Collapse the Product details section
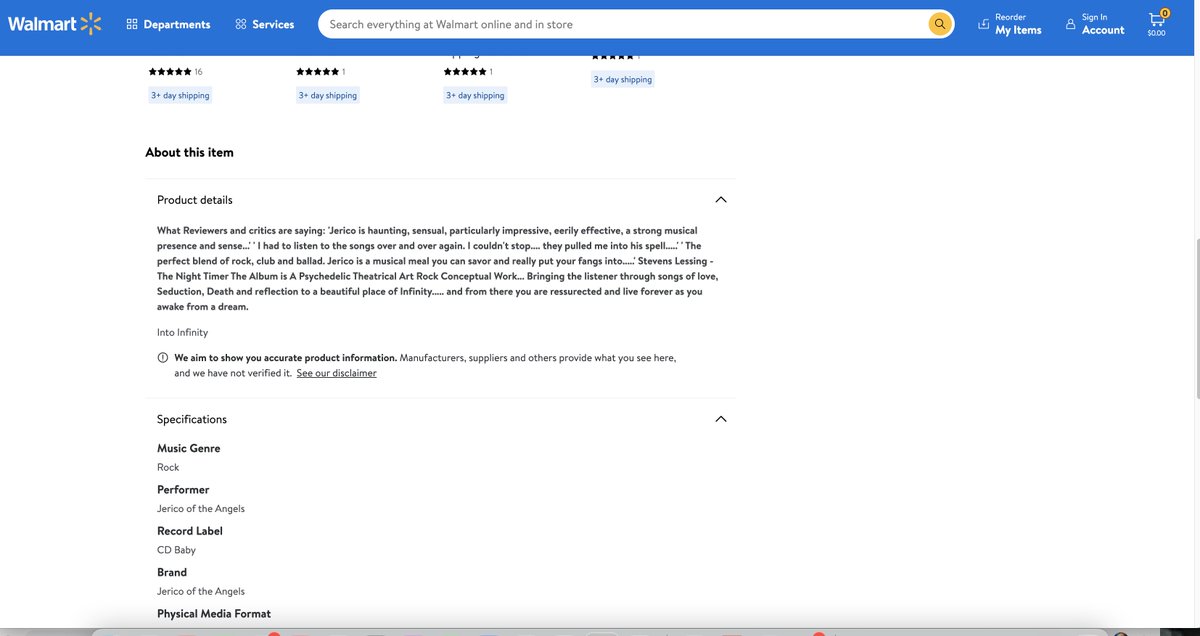 [x=721, y=200]
